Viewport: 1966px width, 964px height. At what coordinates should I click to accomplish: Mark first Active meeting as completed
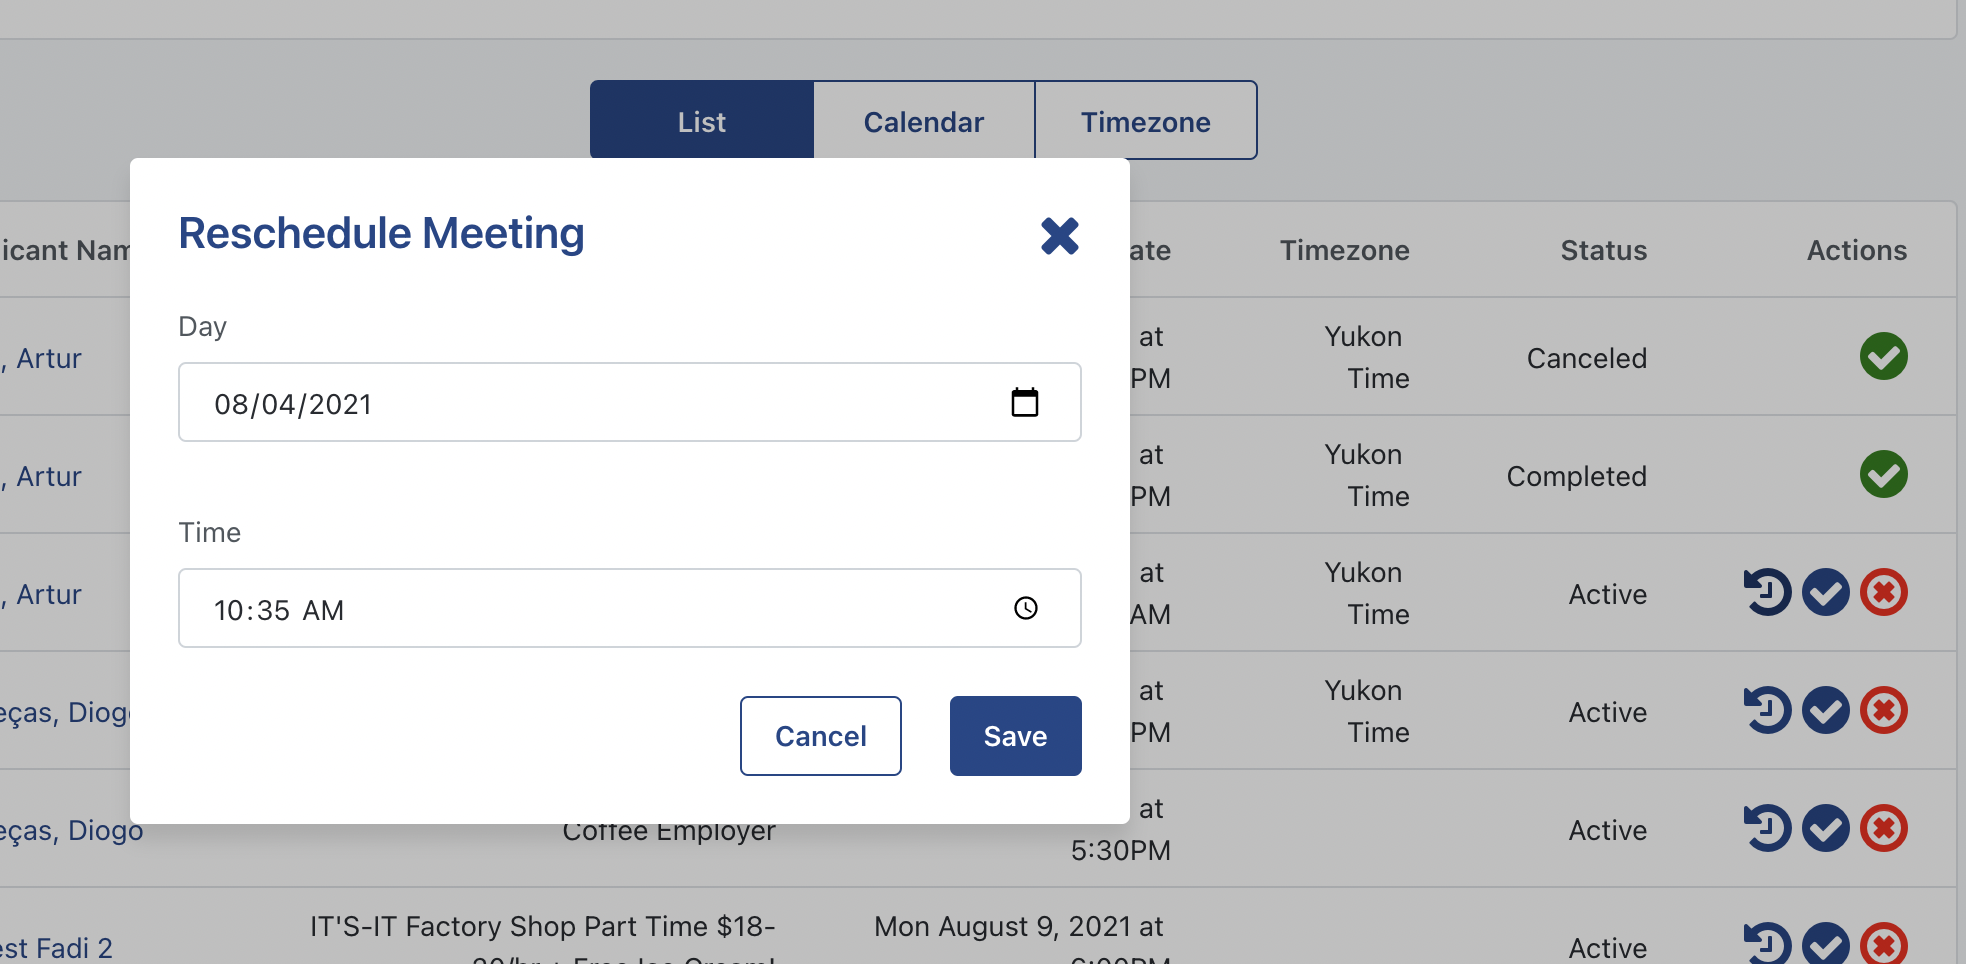coord(1826,592)
